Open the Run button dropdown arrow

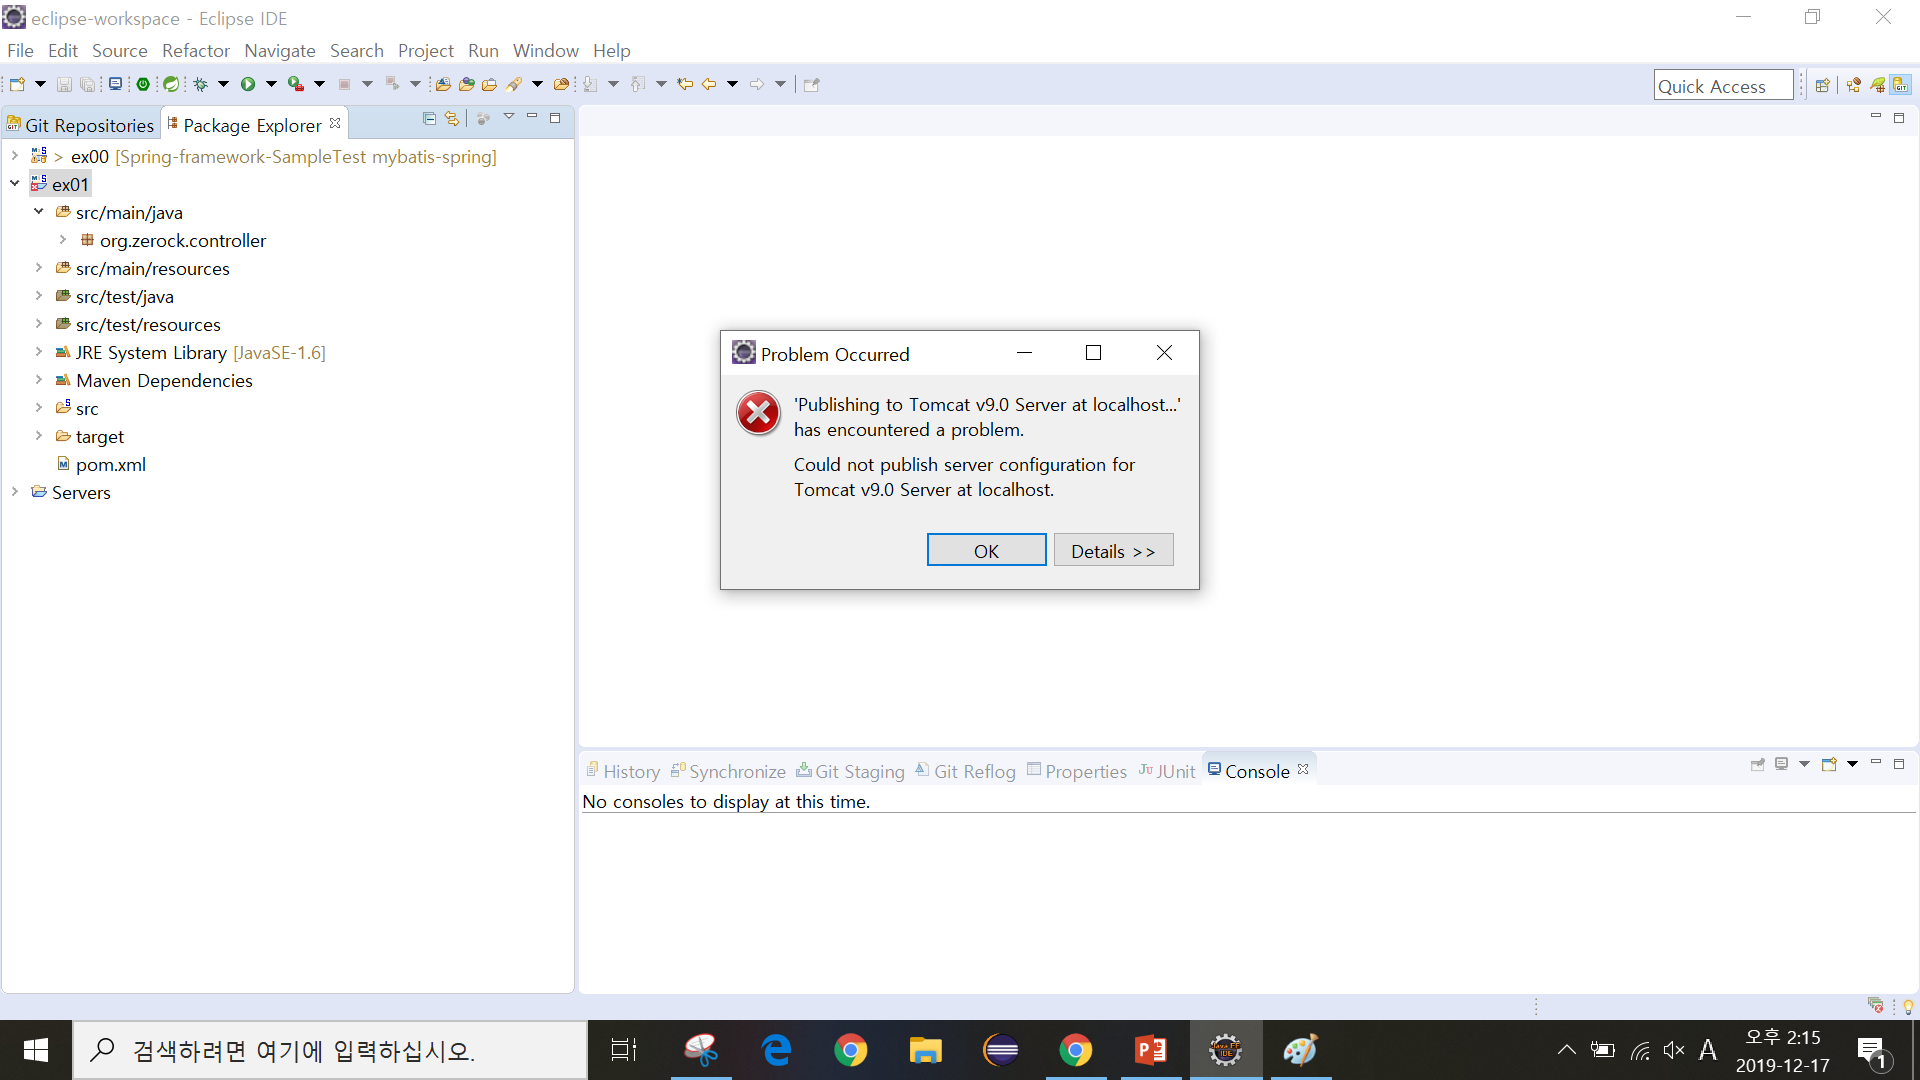point(271,84)
